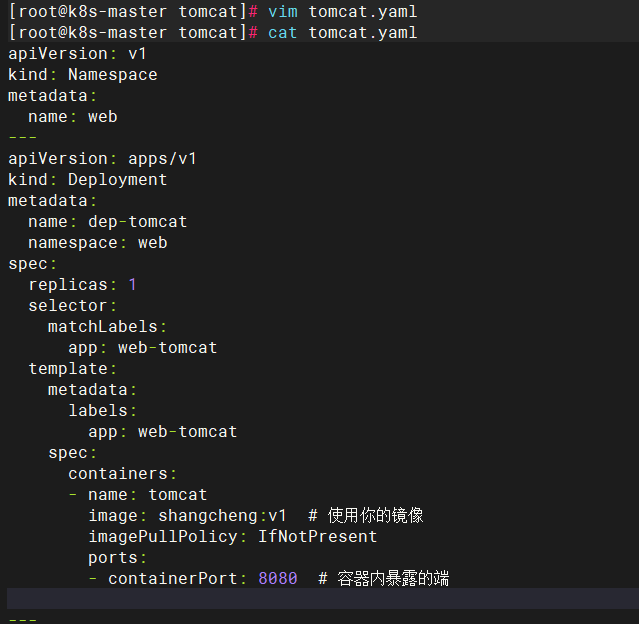
Task: Click the 'selector:' line
Action: [x=73, y=306]
